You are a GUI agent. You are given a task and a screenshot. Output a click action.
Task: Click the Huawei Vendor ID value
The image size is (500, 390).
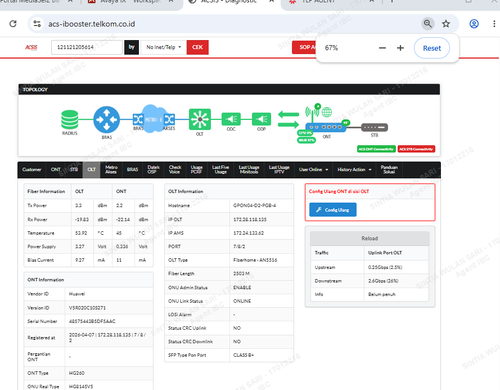tap(77, 294)
